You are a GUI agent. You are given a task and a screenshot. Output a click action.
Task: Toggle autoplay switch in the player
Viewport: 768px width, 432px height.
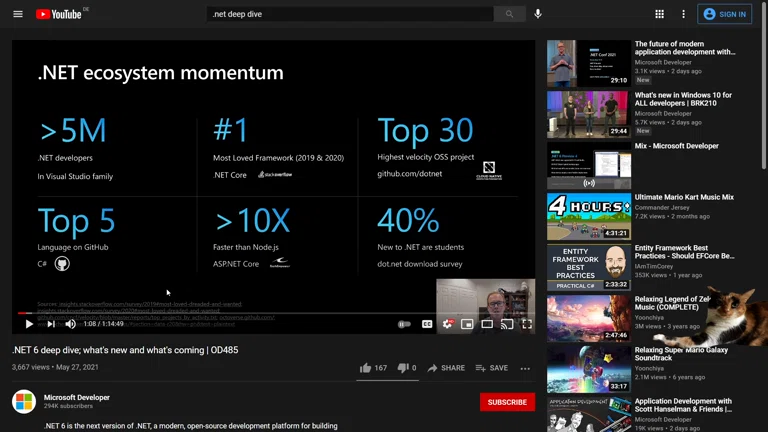click(404, 324)
